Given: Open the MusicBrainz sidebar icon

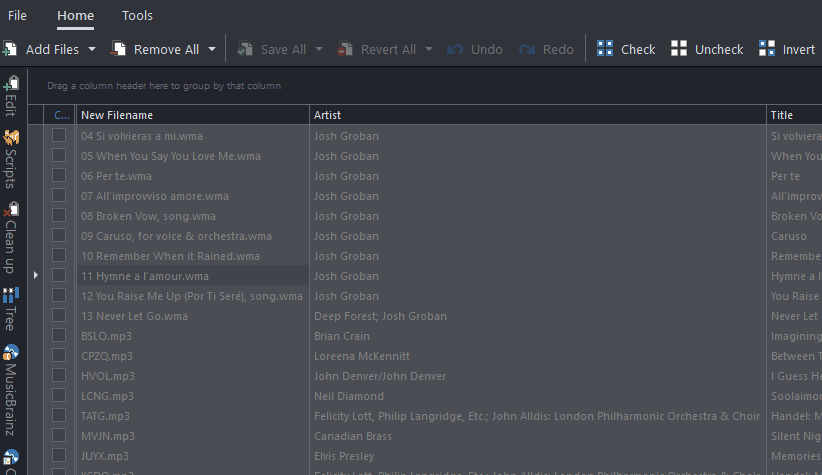Looking at the screenshot, I should (x=11, y=352).
